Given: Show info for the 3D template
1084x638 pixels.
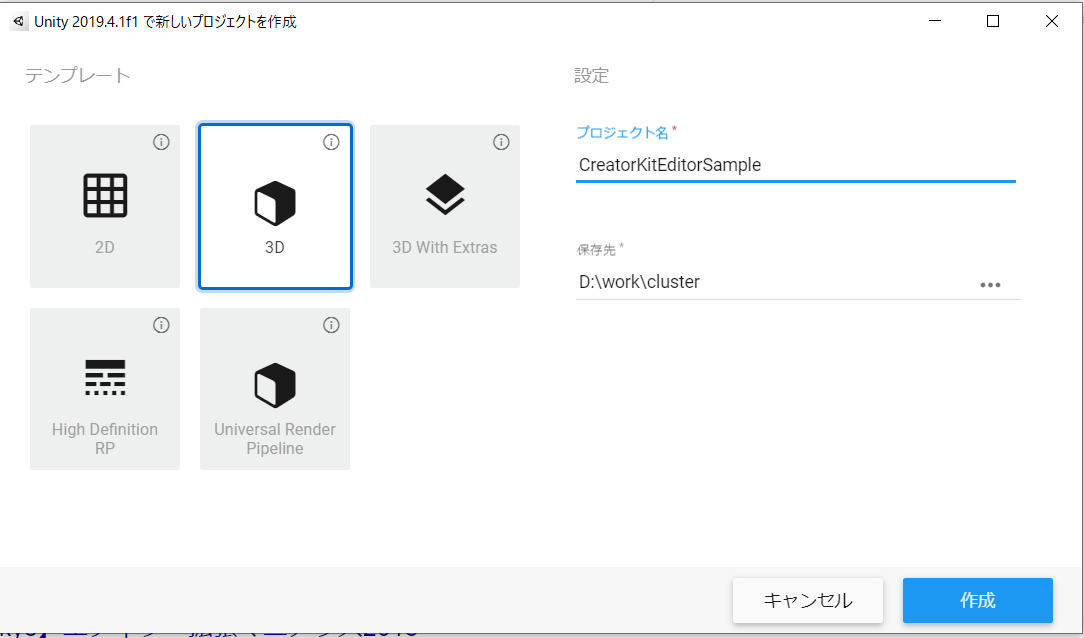Looking at the screenshot, I should point(331,142).
